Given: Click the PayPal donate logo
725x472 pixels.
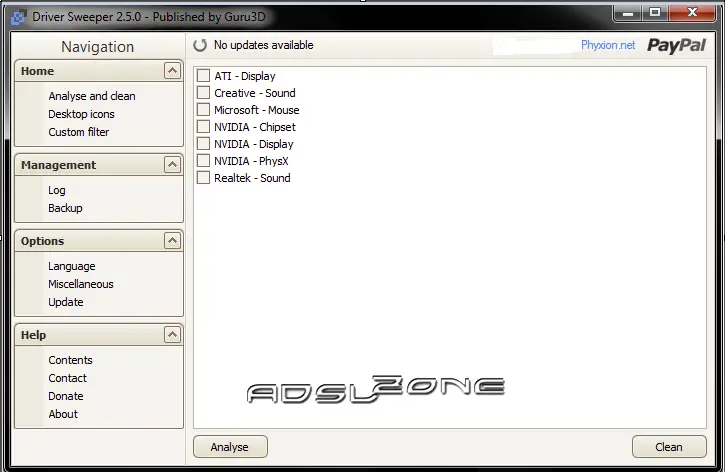Looking at the screenshot, I should [676, 45].
